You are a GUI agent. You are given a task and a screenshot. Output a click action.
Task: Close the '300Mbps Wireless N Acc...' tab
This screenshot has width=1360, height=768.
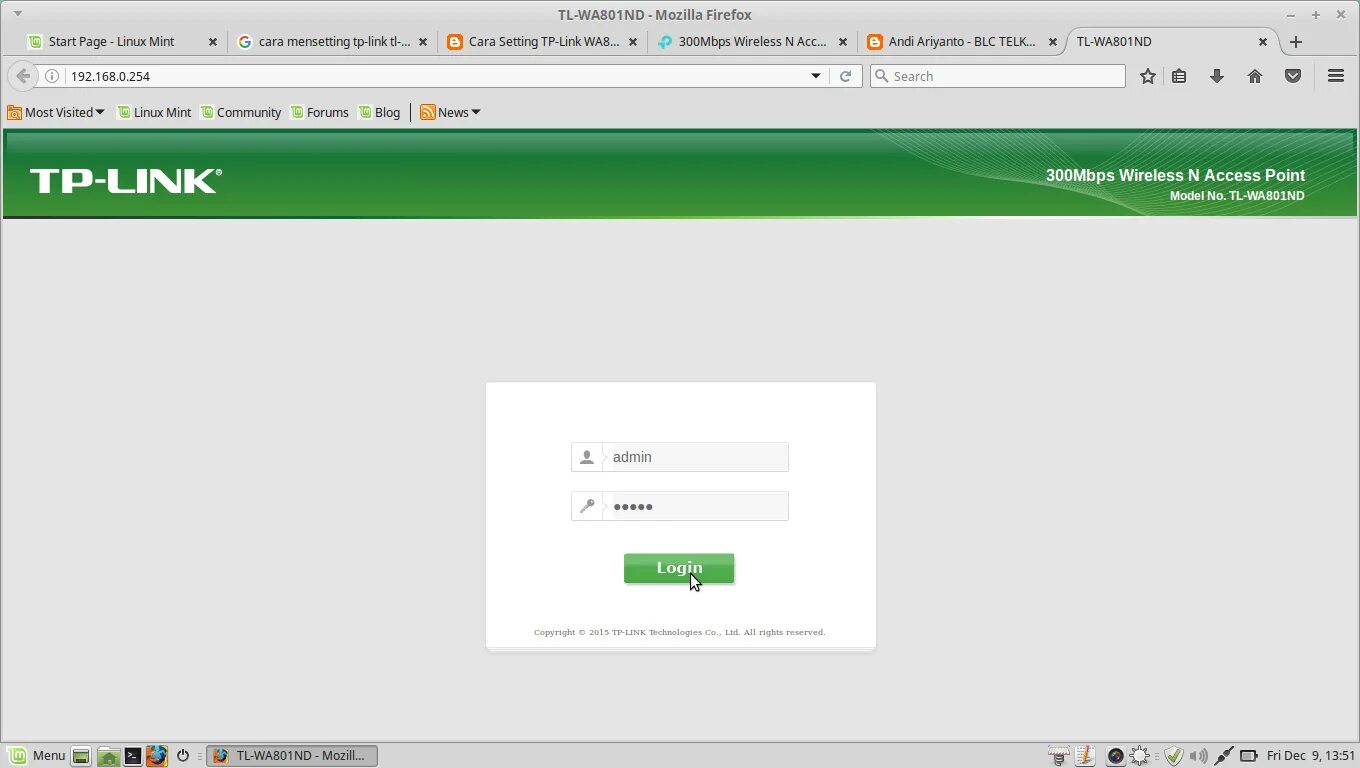(842, 42)
